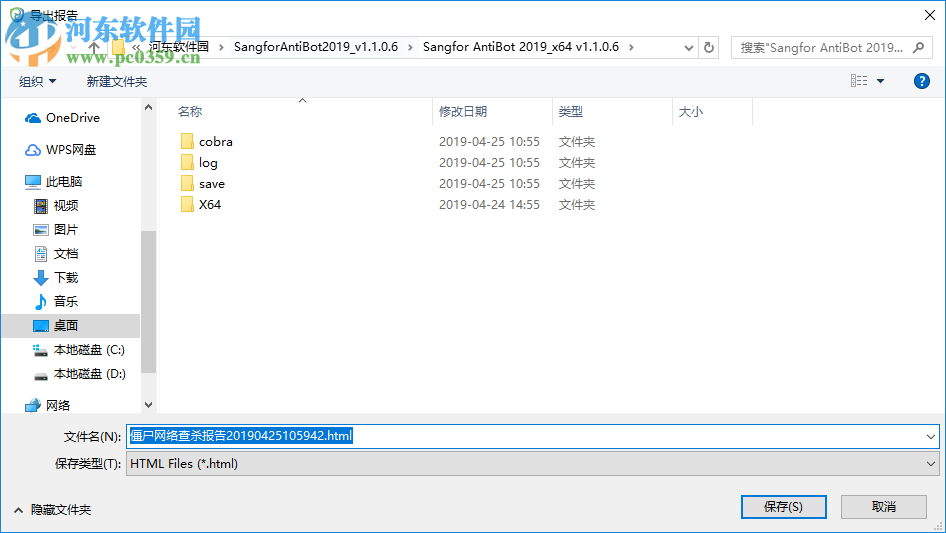
Task: Expand the chevron after Sangforx64 v1.1.0.6
Action: (x=631, y=47)
